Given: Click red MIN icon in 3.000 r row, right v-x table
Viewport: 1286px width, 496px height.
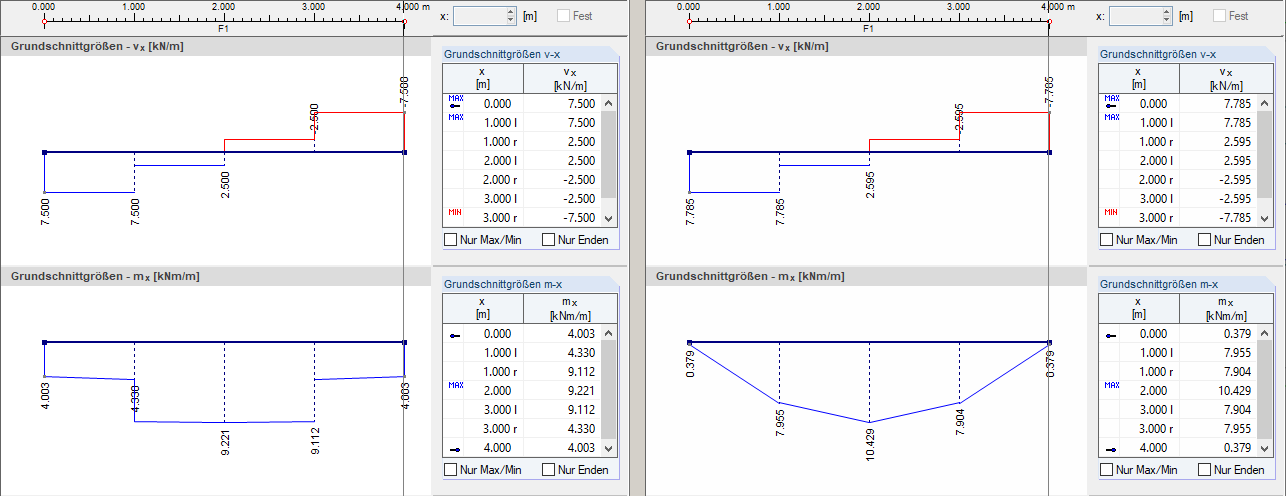Looking at the screenshot, I should click(1111, 212).
